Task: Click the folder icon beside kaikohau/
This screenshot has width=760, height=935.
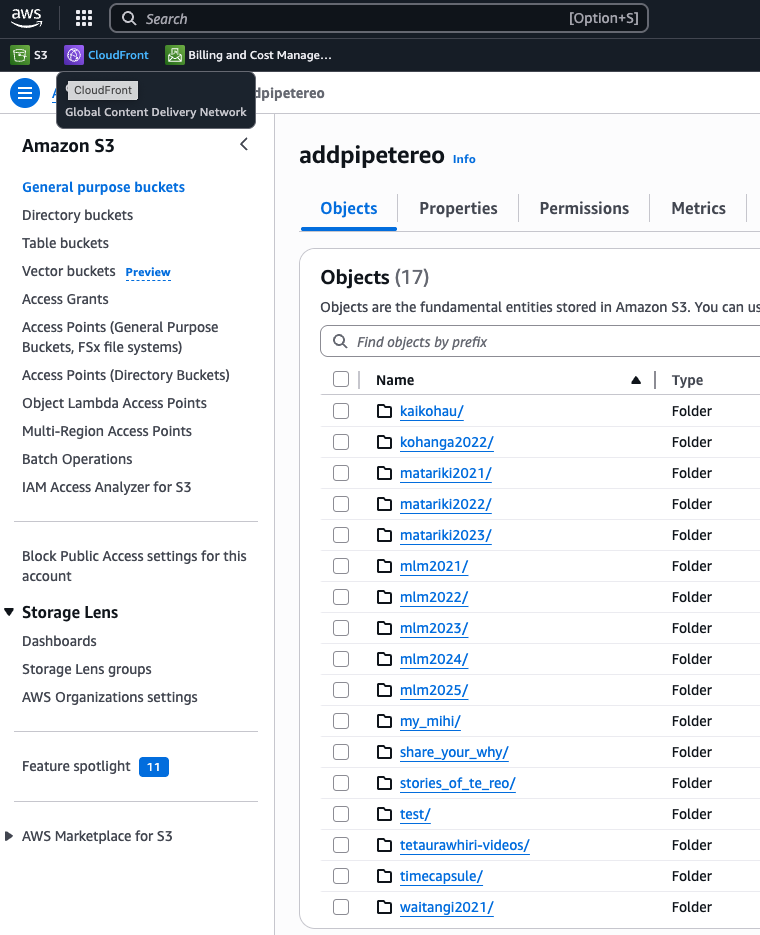Action: tap(384, 411)
